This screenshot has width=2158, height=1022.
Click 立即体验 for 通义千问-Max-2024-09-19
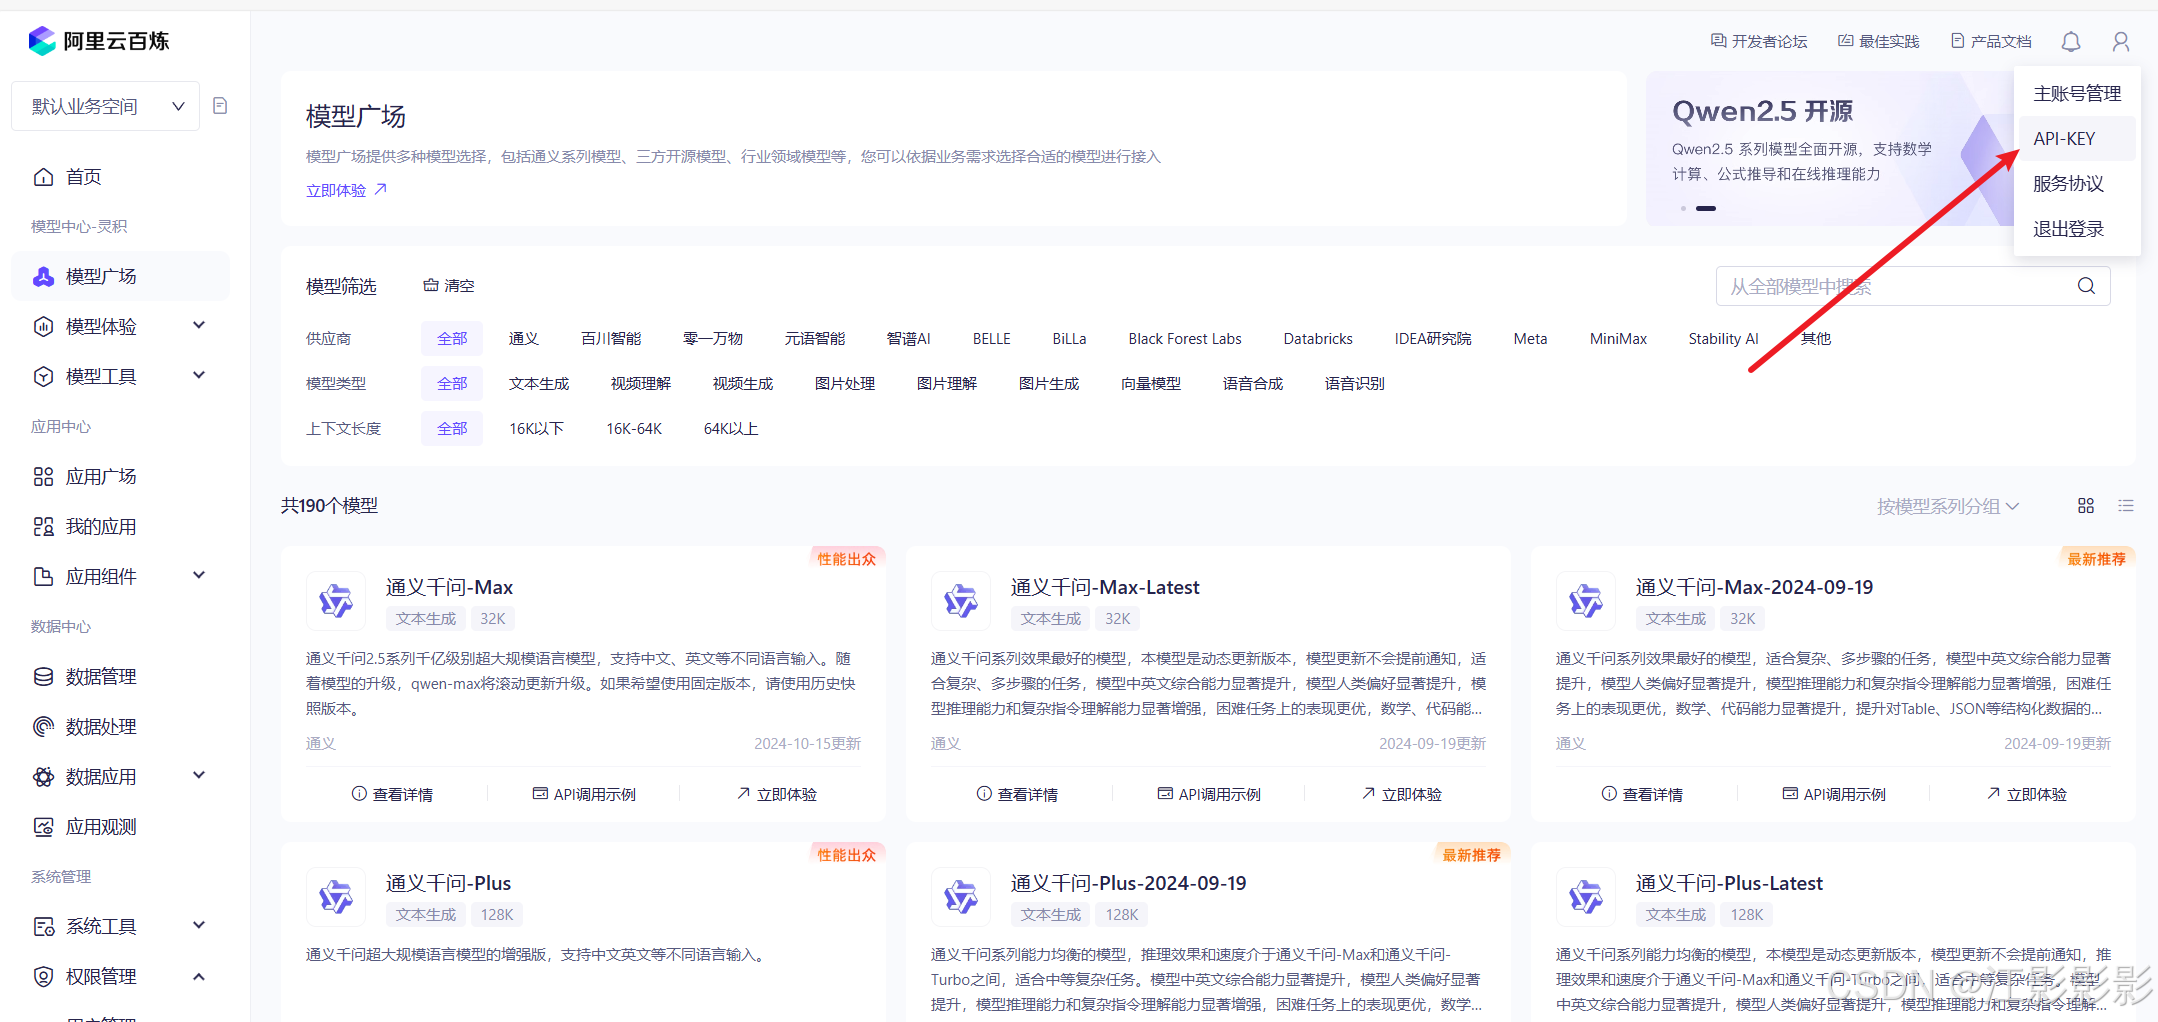coord(2026,794)
